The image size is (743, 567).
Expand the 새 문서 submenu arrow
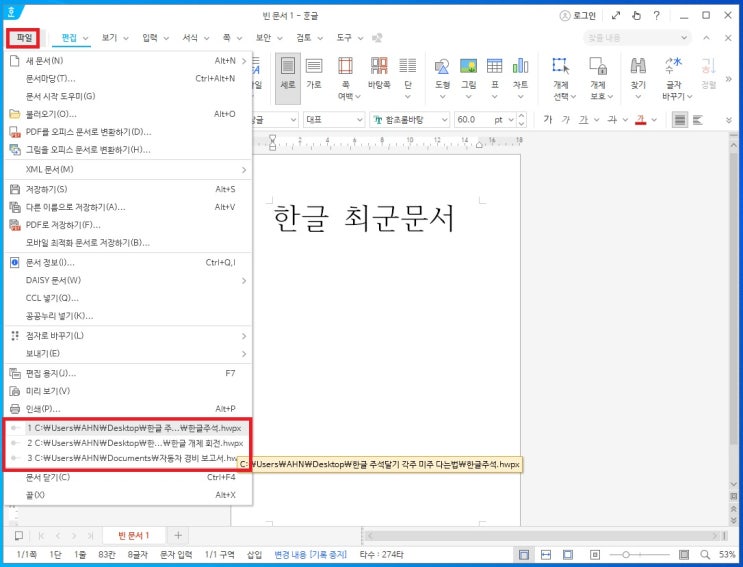[x=244, y=61]
